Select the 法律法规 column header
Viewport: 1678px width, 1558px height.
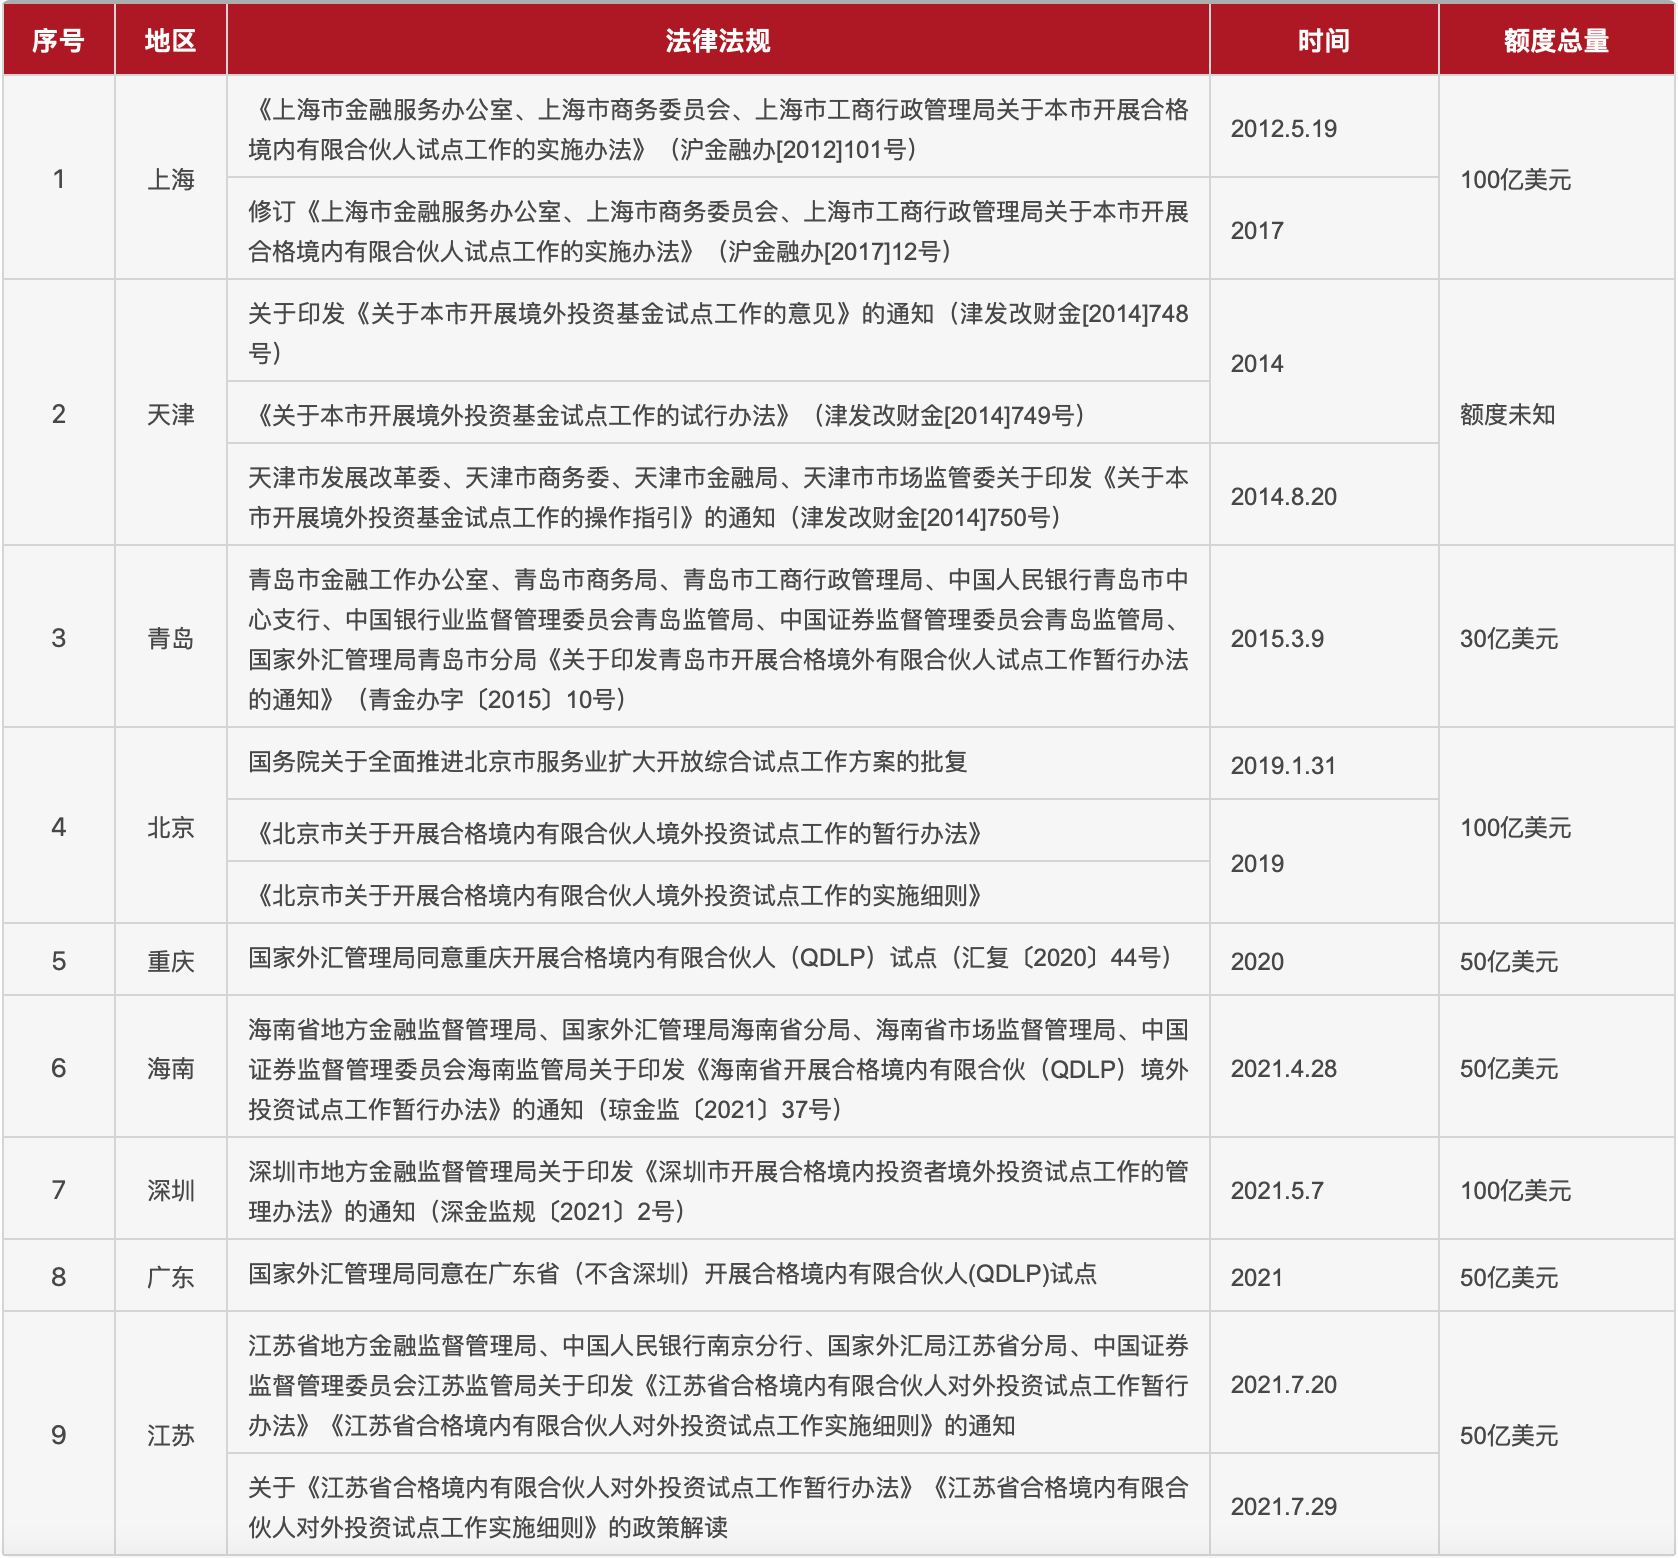(x=716, y=41)
